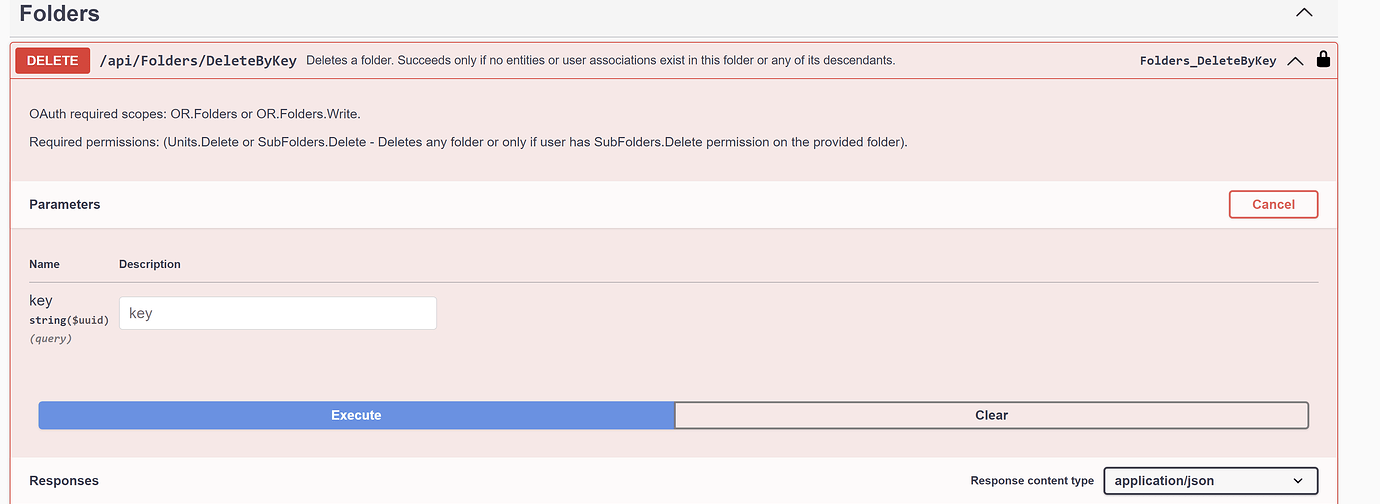
Task: Click the Name column header
Action: [44, 264]
